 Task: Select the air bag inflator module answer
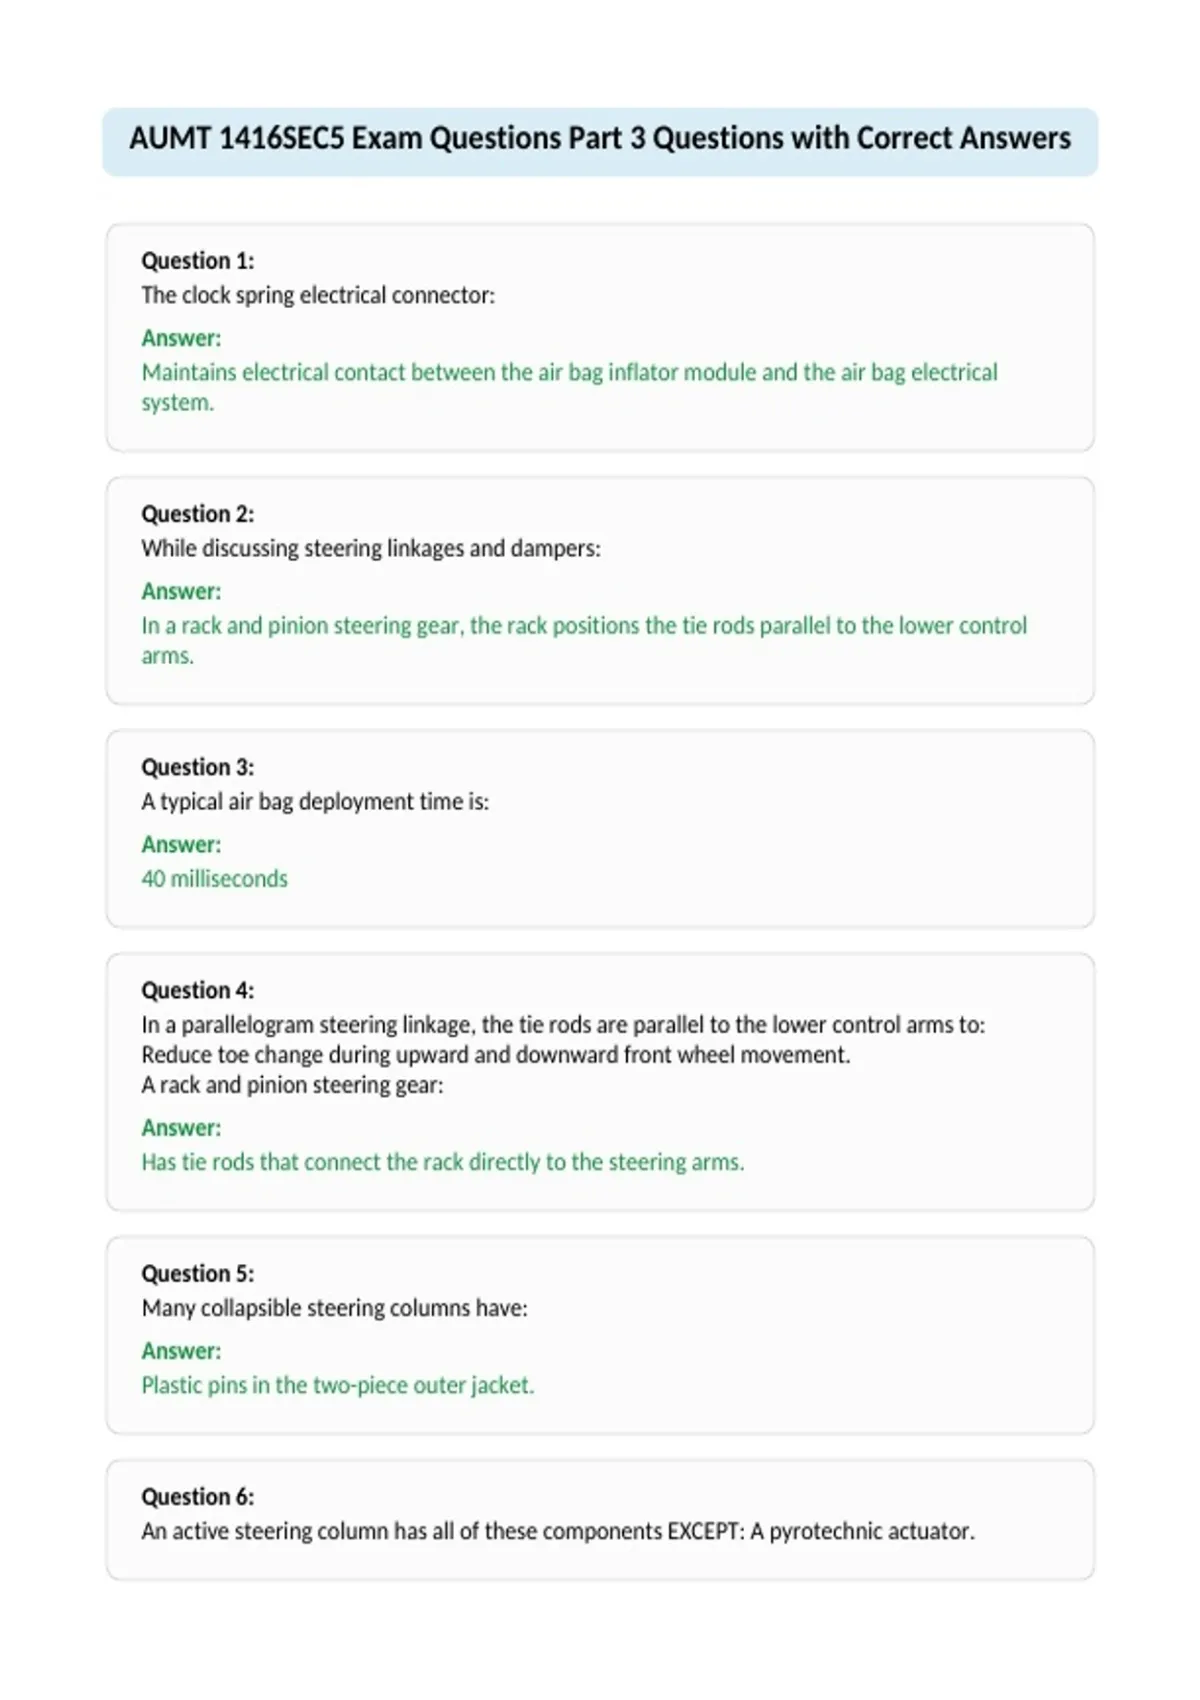click(x=570, y=387)
